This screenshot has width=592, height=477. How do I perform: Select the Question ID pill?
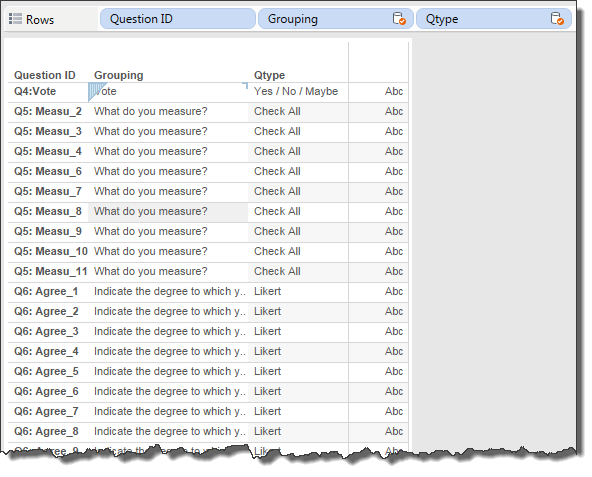click(178, 19)
